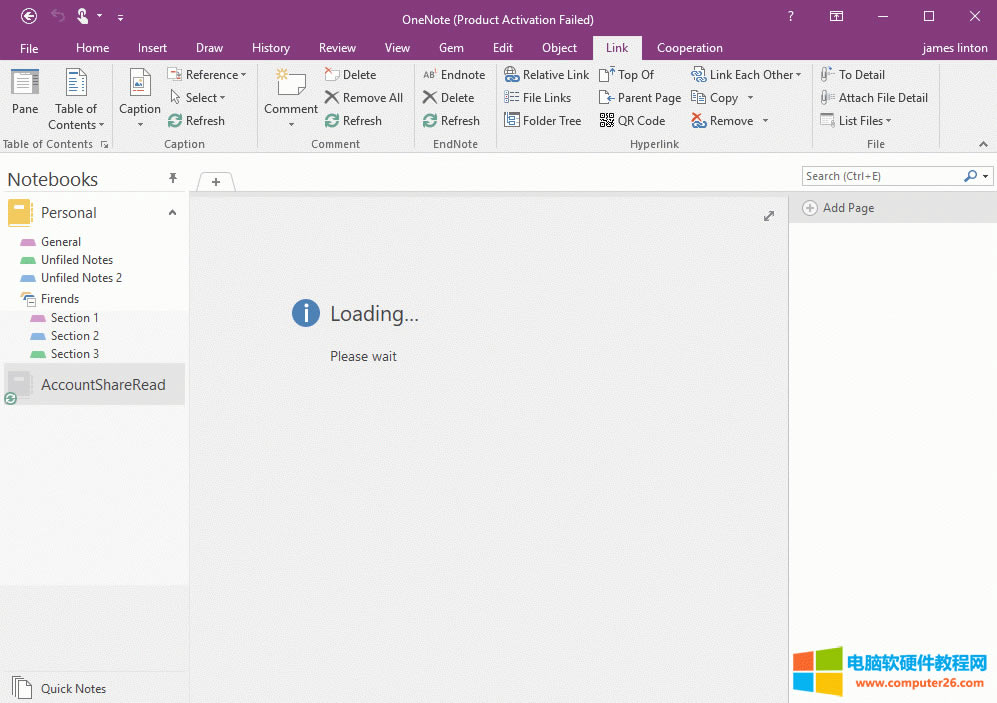Pin the Notebooks pane
This screenshot has height=703, width=997.
click(172, 178)
